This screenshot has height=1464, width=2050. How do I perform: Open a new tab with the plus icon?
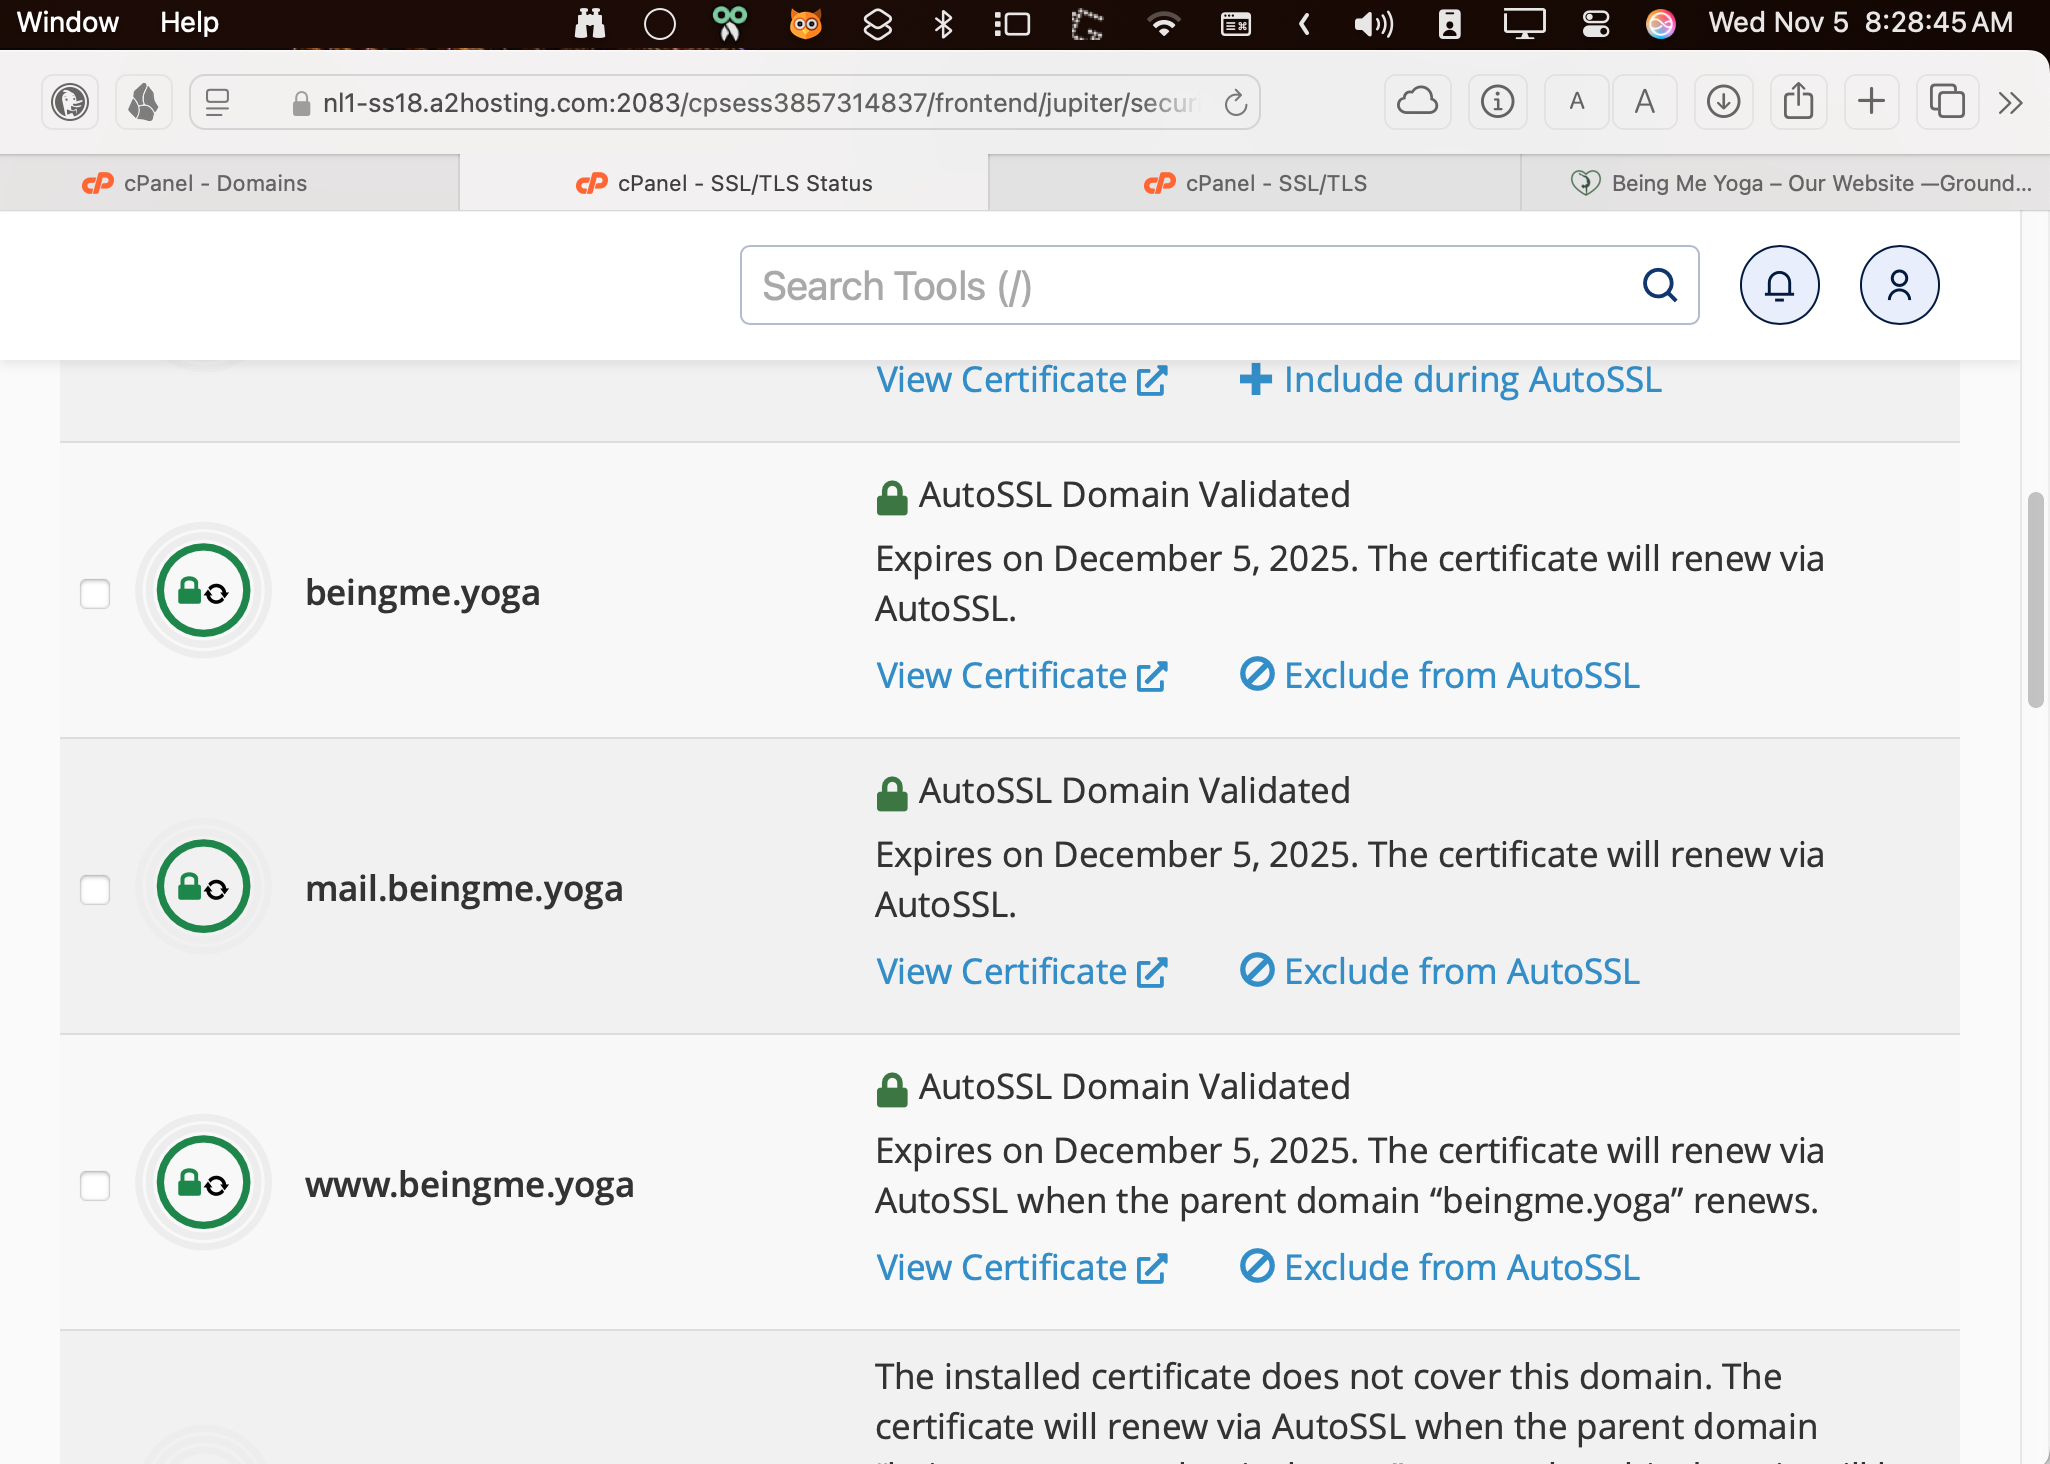pyautogui.click(x=1871, y=102)
